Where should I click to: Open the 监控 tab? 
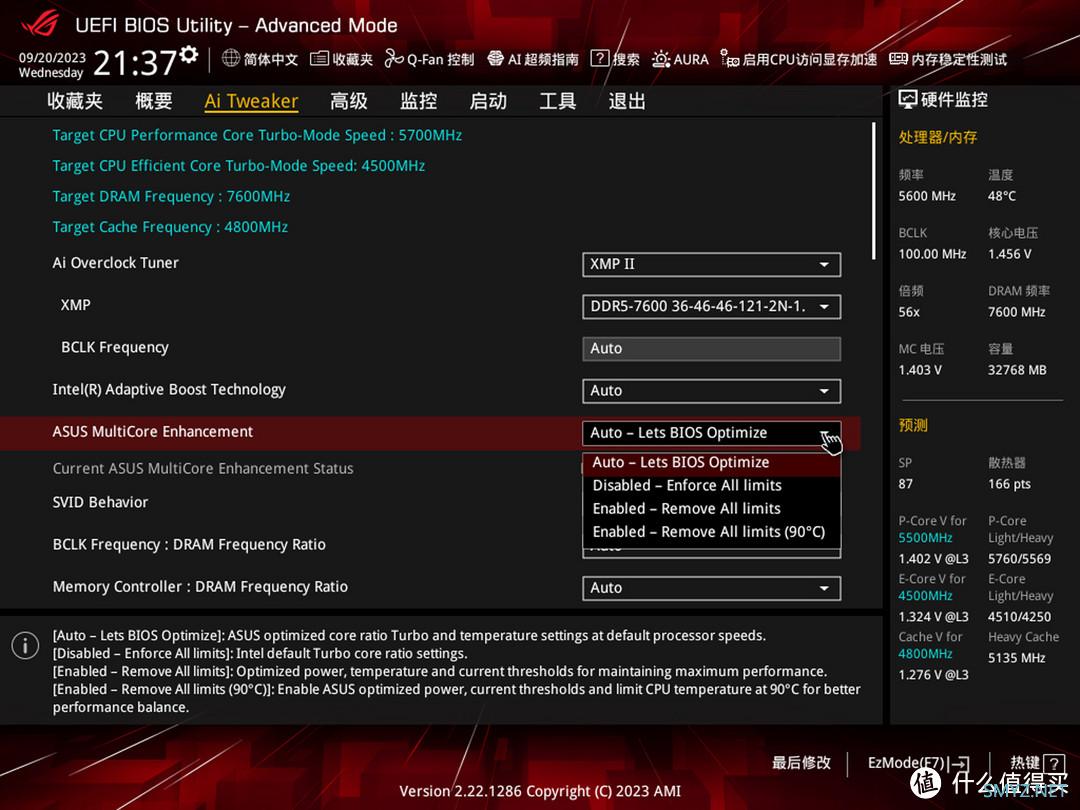pyautogui.click(x=419, y=101)
